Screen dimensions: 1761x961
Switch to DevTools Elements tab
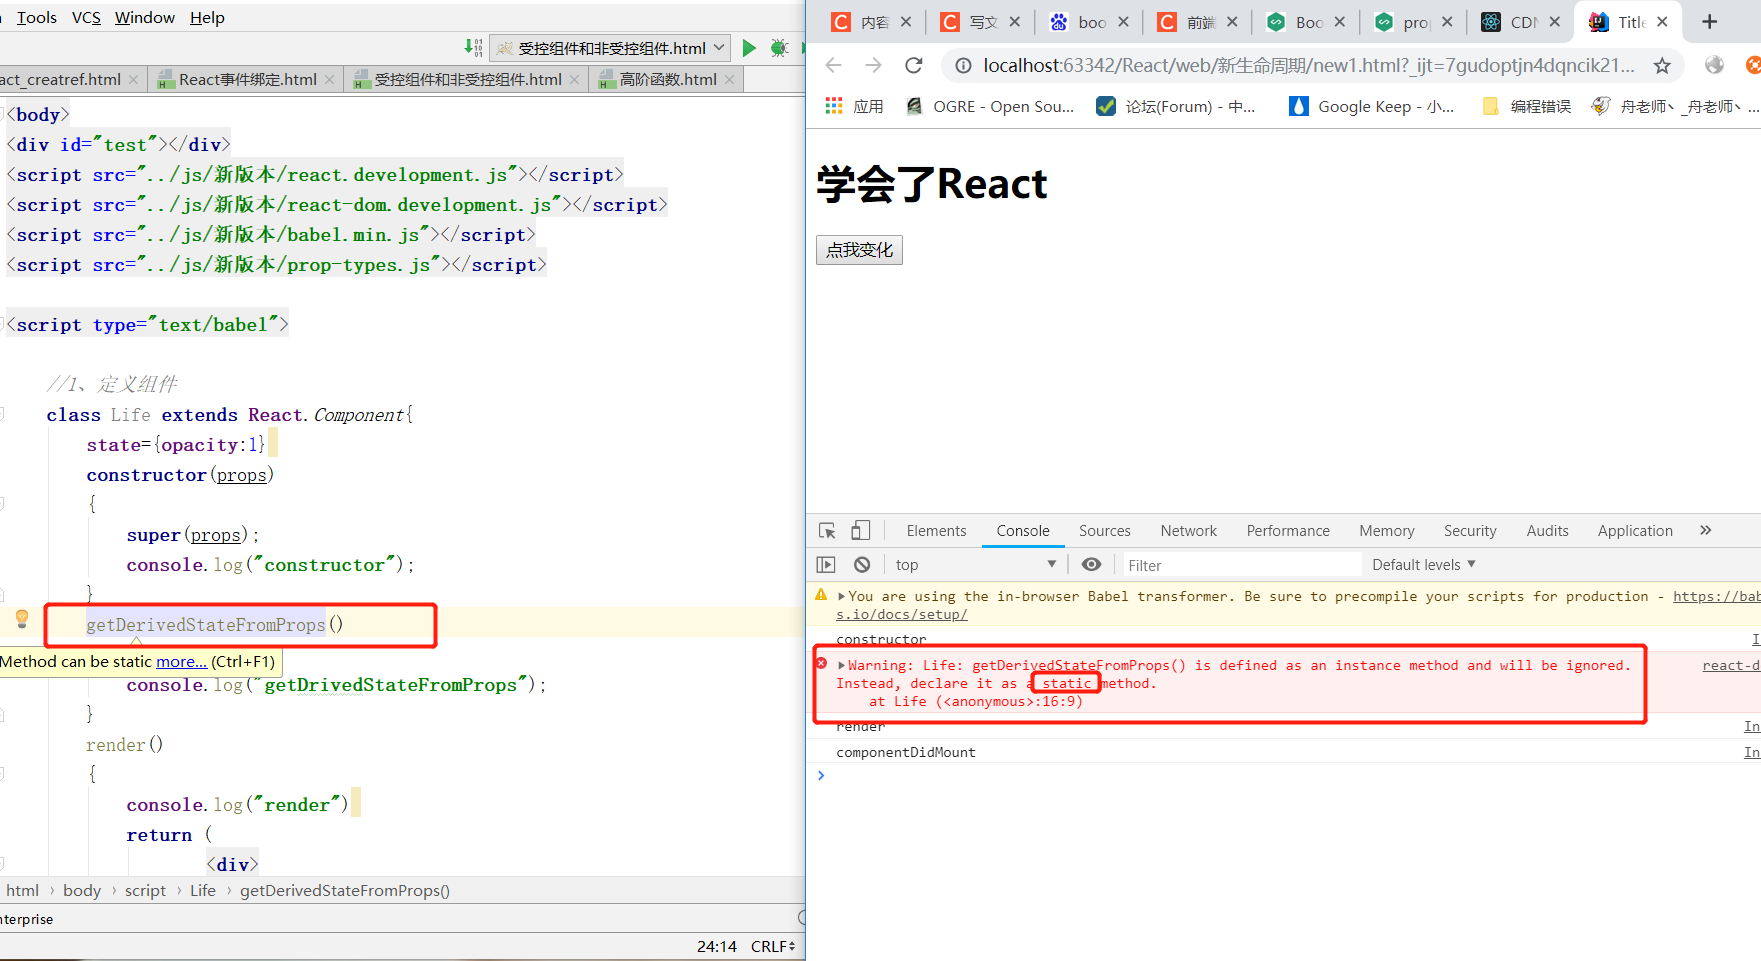pyautogui.click(x=936, y=531)
